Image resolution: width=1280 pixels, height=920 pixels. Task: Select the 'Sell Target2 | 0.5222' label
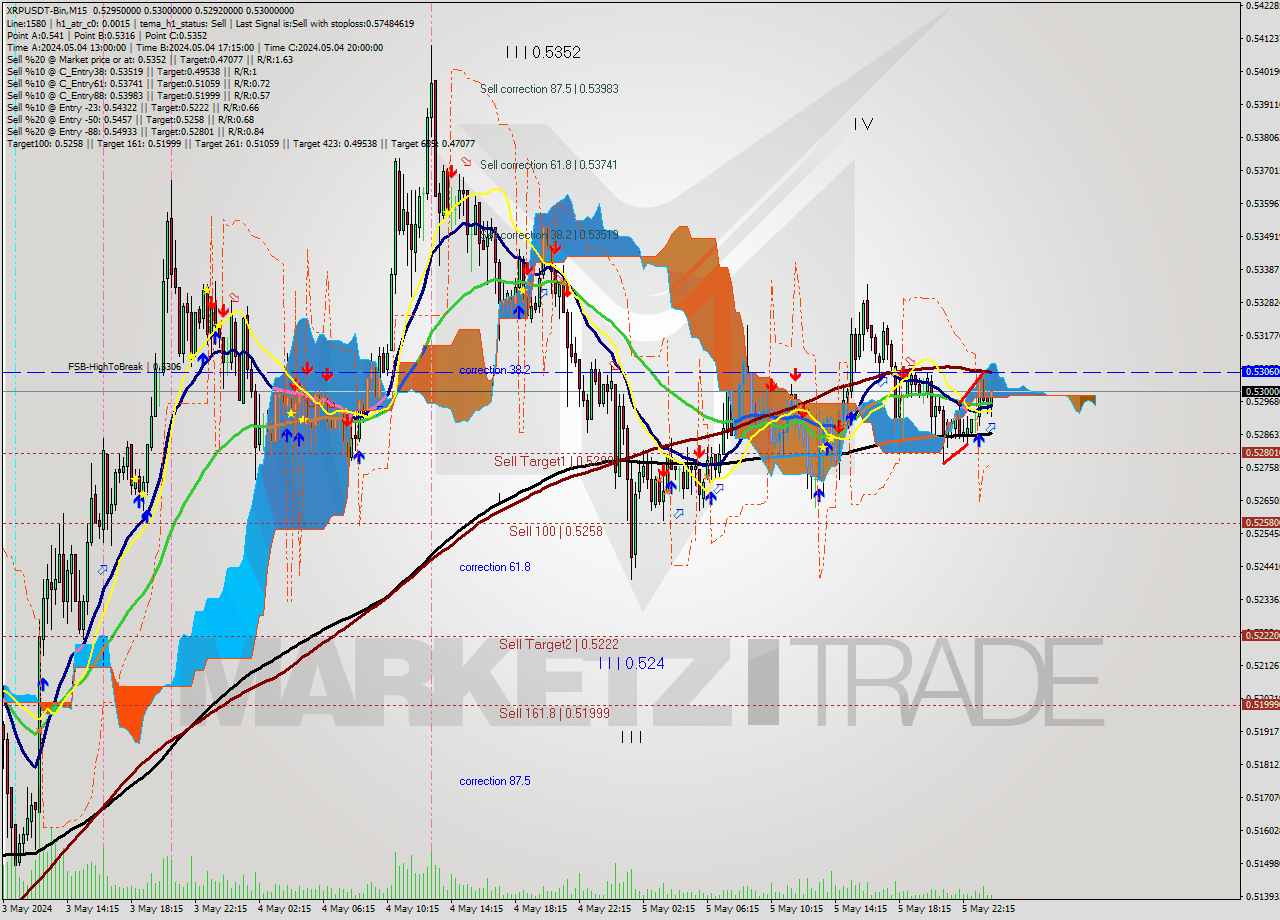point(559,645)
